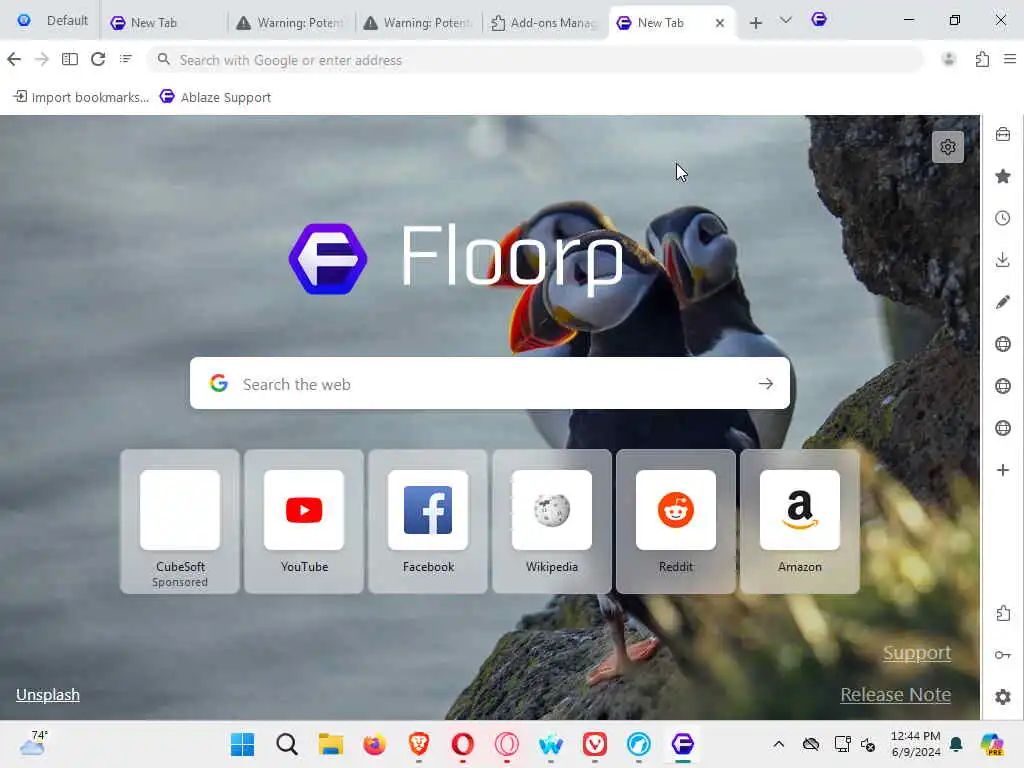Open the Amazon shortcut tile

(800, 521)
